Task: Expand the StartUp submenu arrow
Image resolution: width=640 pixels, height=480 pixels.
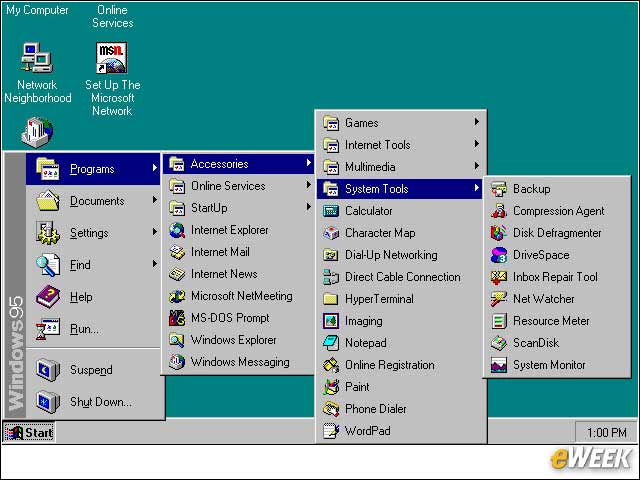Action: [309, 207]
